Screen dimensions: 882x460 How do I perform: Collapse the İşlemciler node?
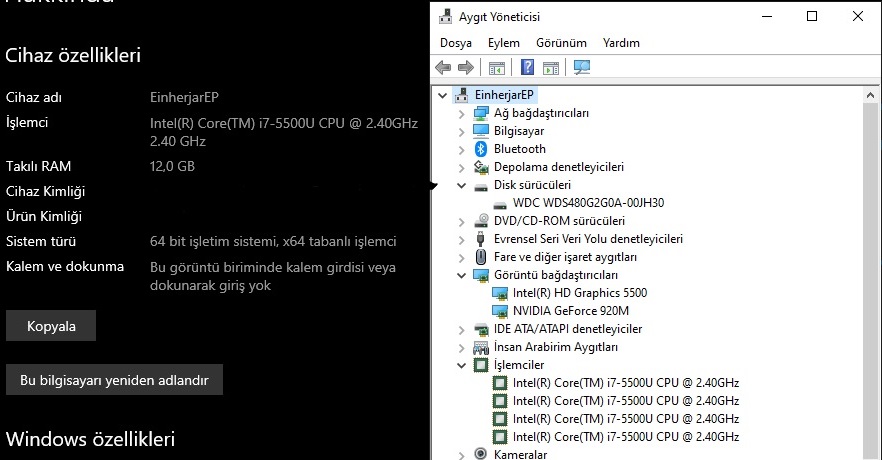(x=461, y=365)
